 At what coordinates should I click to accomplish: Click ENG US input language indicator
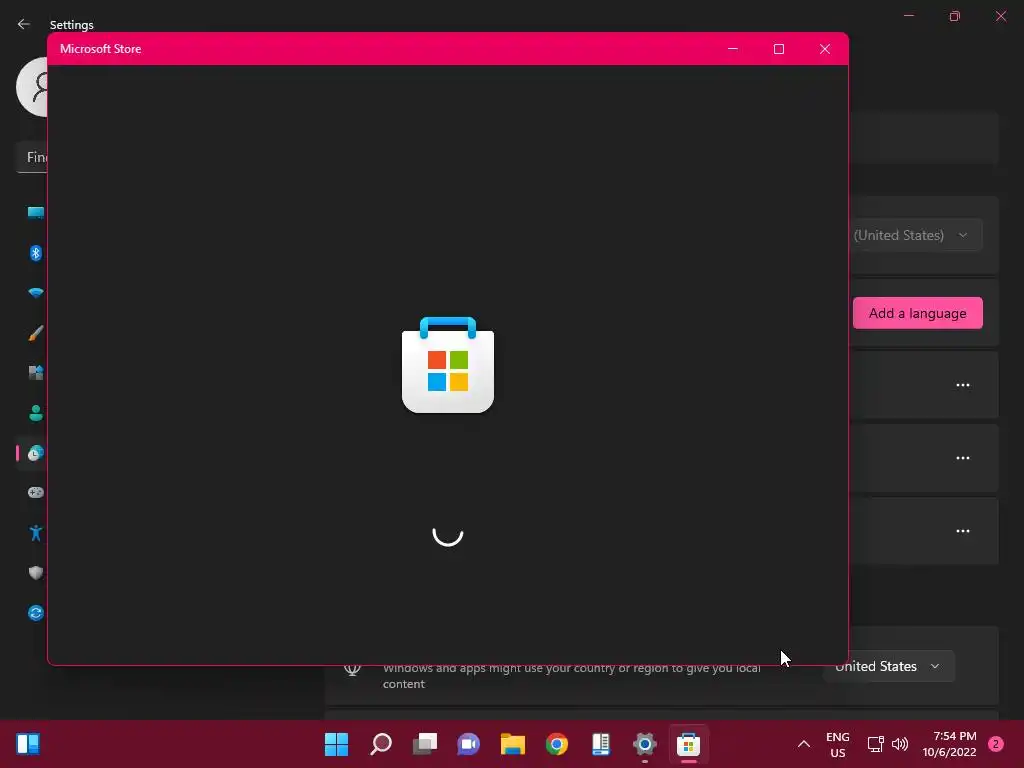(838, 744)
